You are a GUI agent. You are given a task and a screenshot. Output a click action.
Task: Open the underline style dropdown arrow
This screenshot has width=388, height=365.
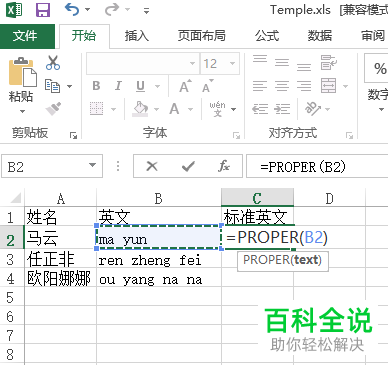coord(157,87)
